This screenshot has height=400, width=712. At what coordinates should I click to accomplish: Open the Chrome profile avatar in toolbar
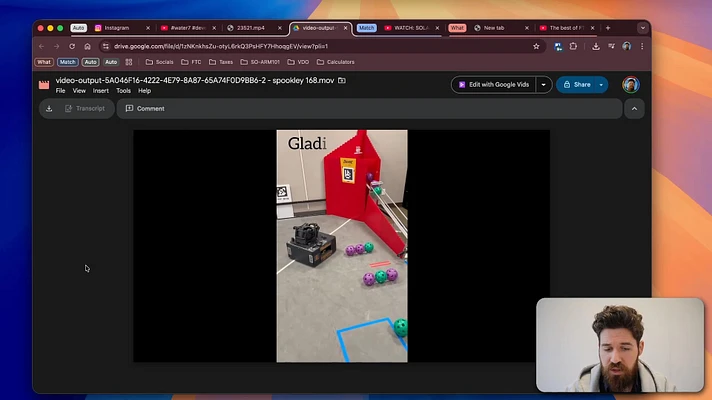[x=627, y=46]
